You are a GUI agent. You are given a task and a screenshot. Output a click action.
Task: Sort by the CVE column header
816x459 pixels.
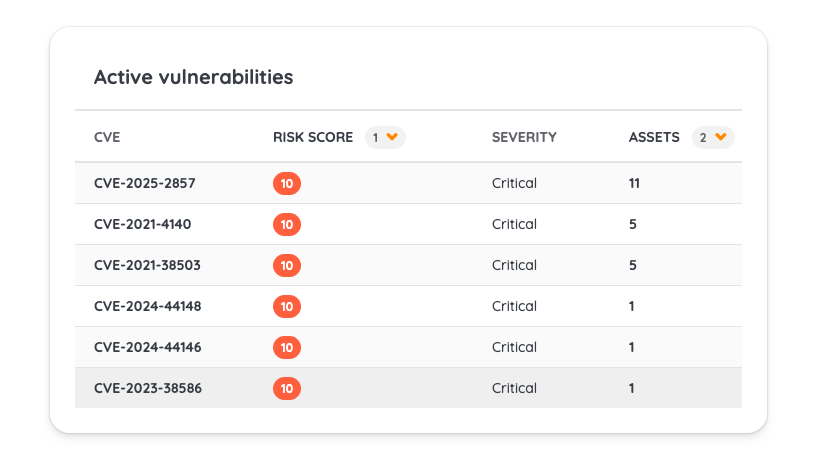[x=107, y=137]
